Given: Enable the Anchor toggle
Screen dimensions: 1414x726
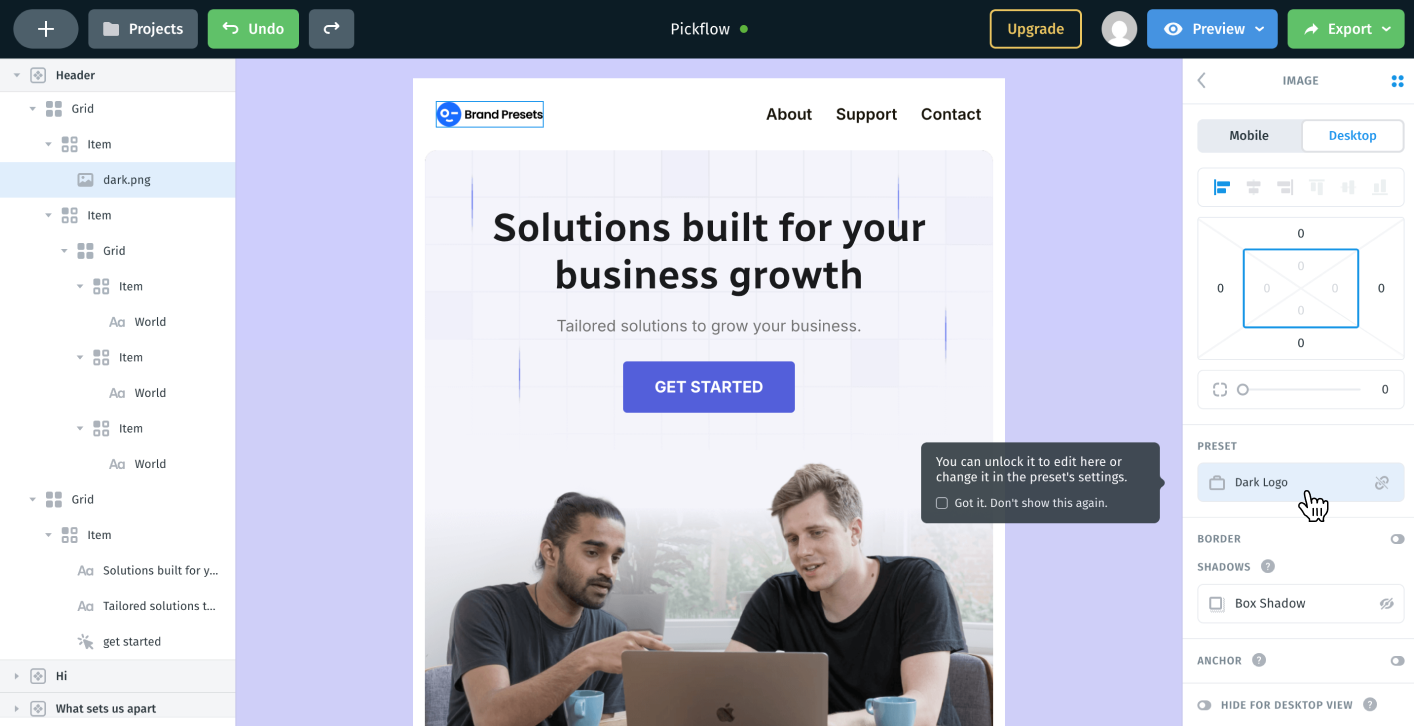Looking at the screenshot, I should point(1397,661).
